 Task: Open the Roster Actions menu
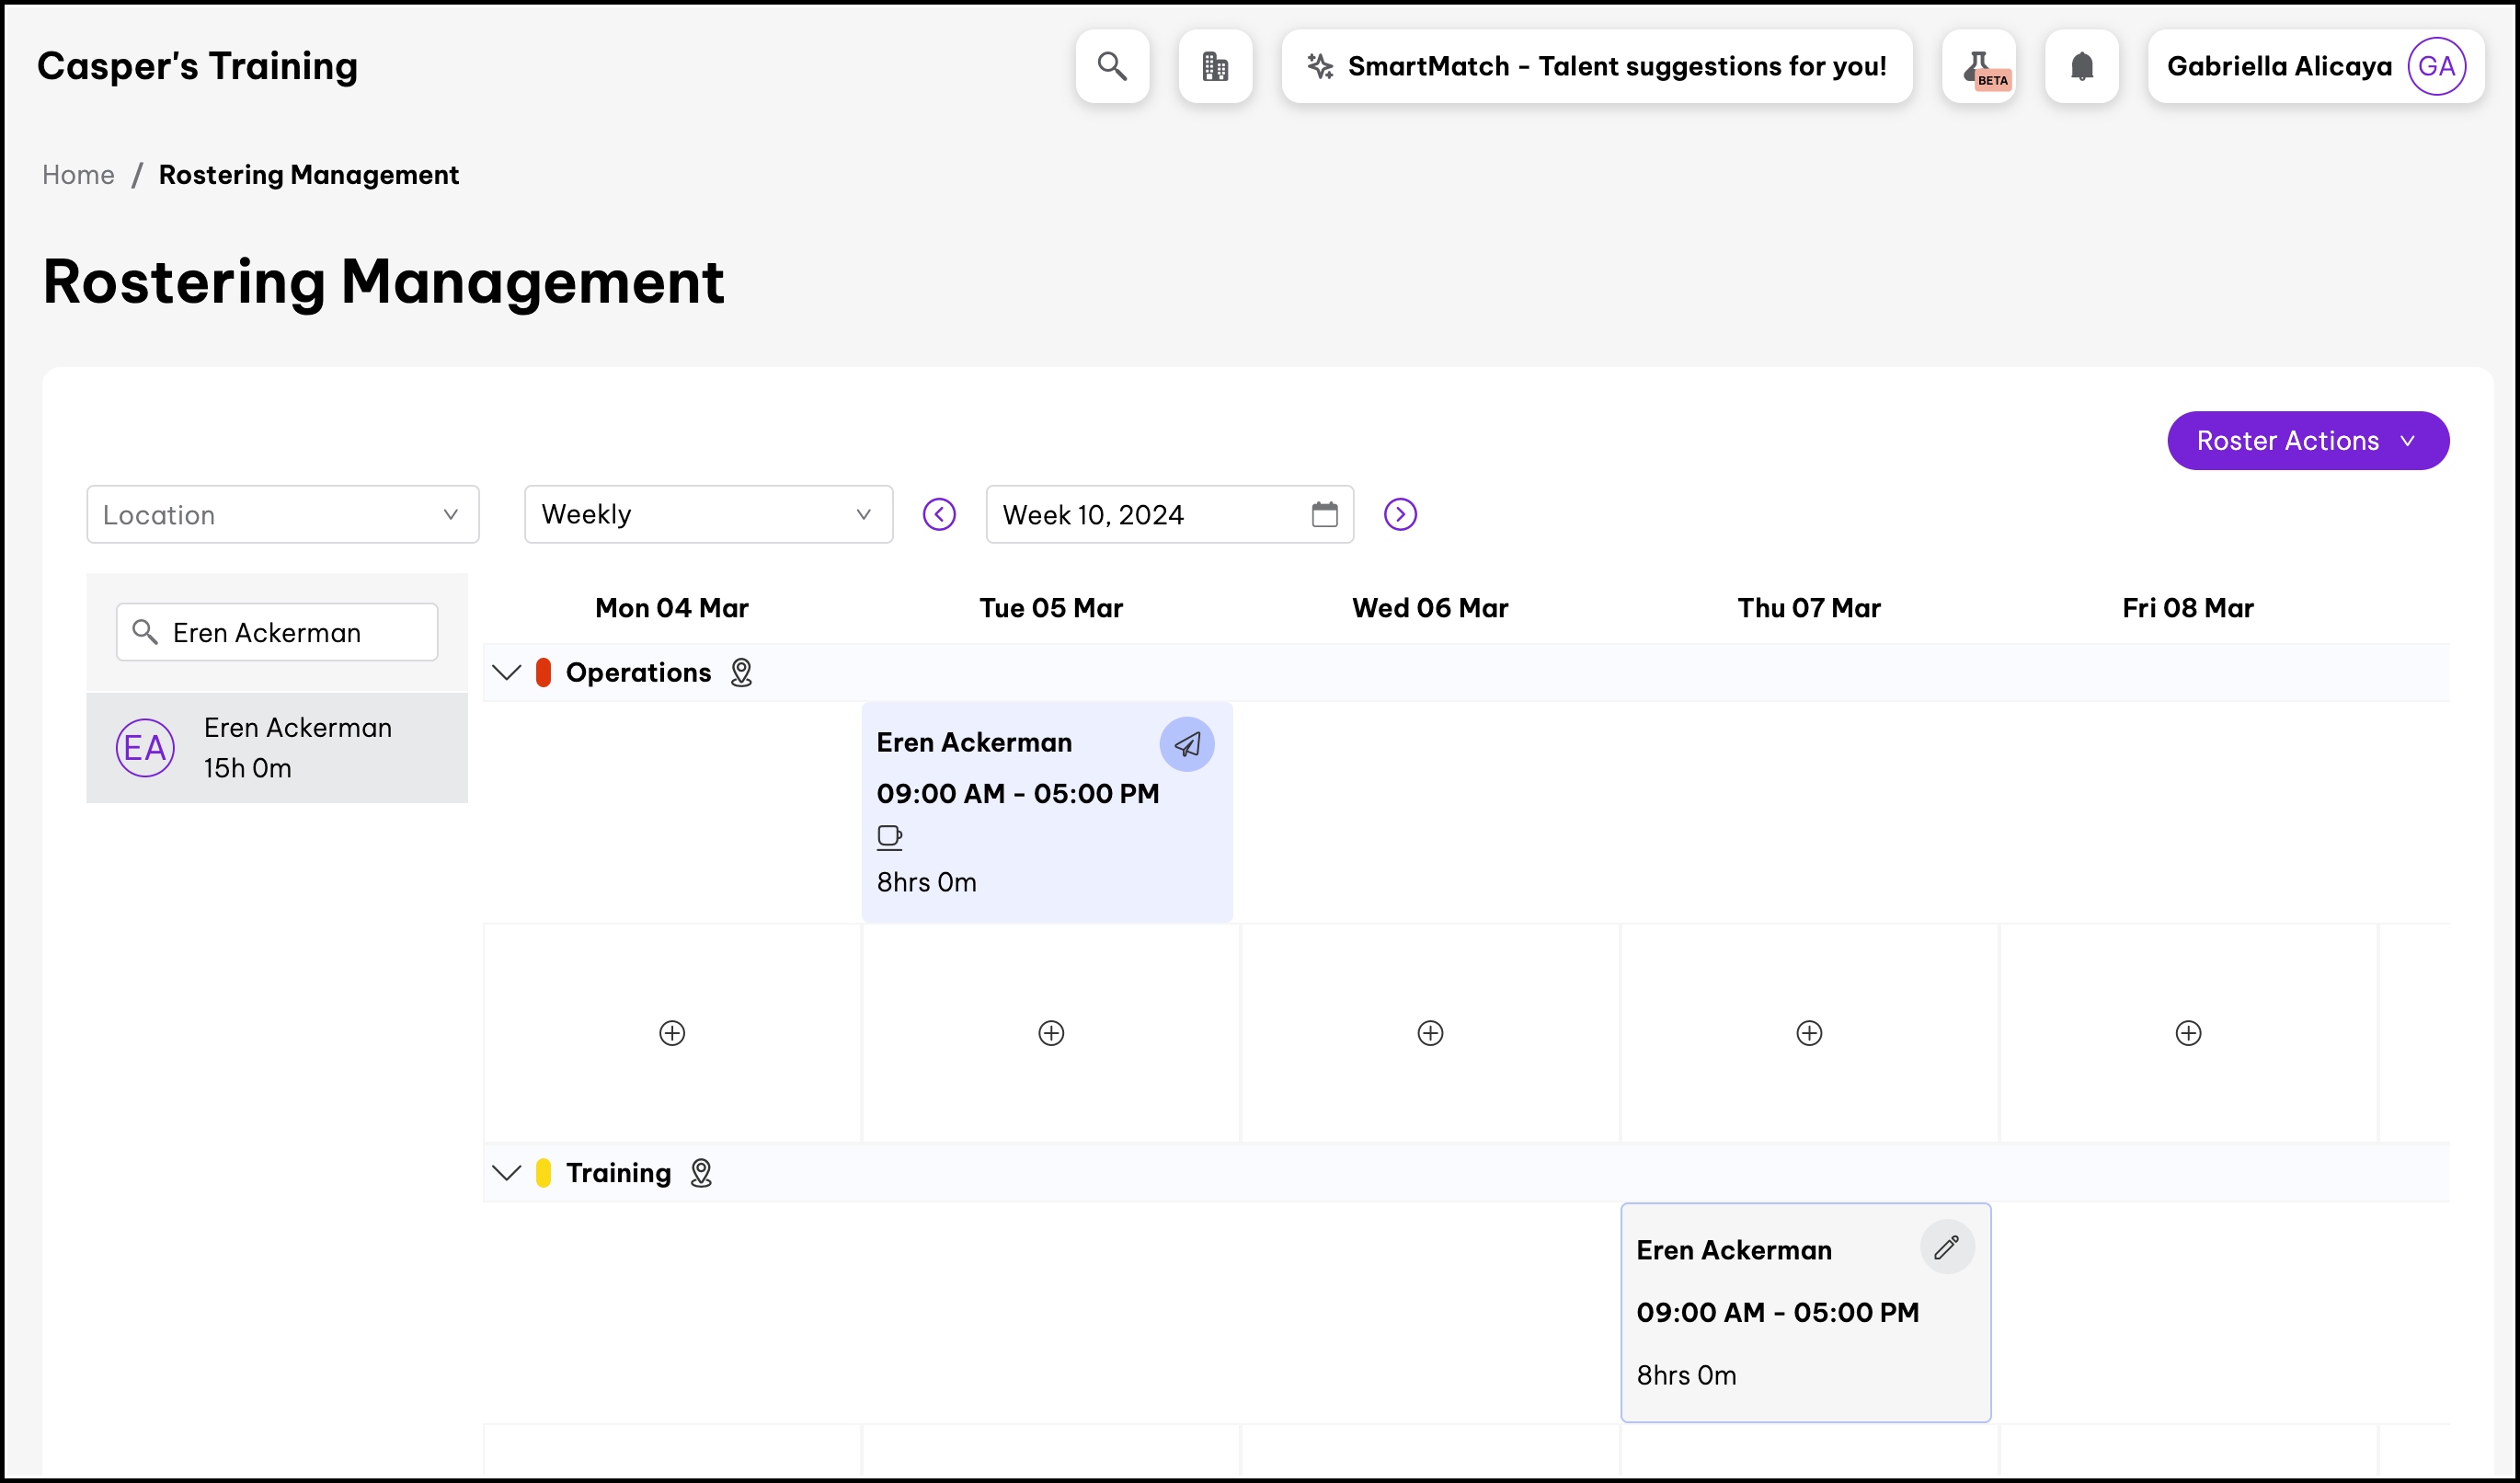pos(2307,440)
